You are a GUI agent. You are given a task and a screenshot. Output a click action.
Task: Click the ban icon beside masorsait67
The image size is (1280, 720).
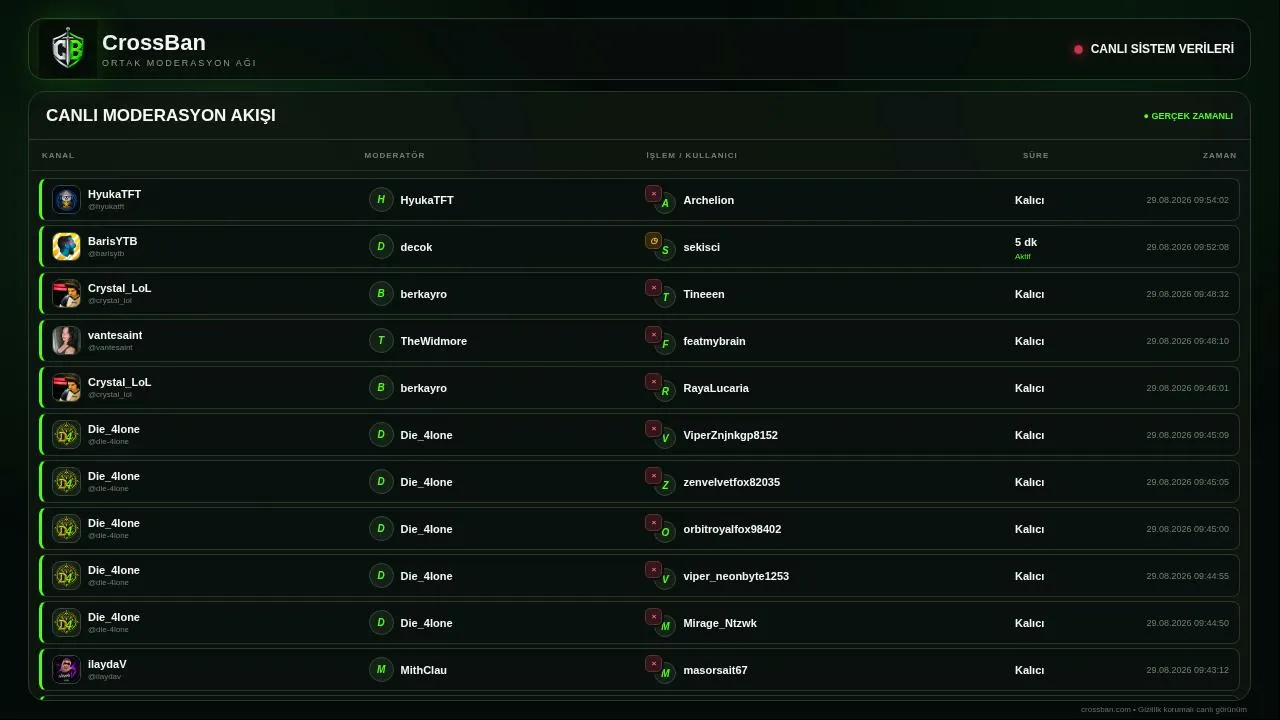(x=653, y=664)
